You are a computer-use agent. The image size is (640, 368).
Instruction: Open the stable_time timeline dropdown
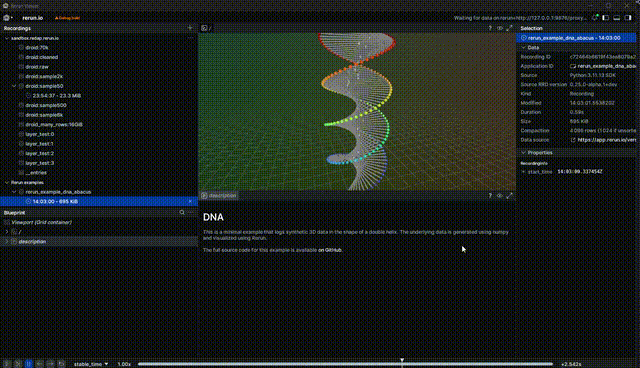(91, 364)
